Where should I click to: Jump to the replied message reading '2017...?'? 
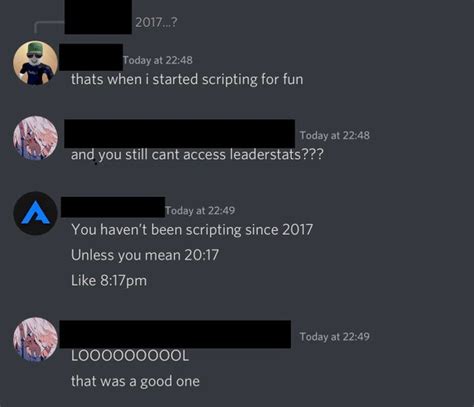coord(156,22)
